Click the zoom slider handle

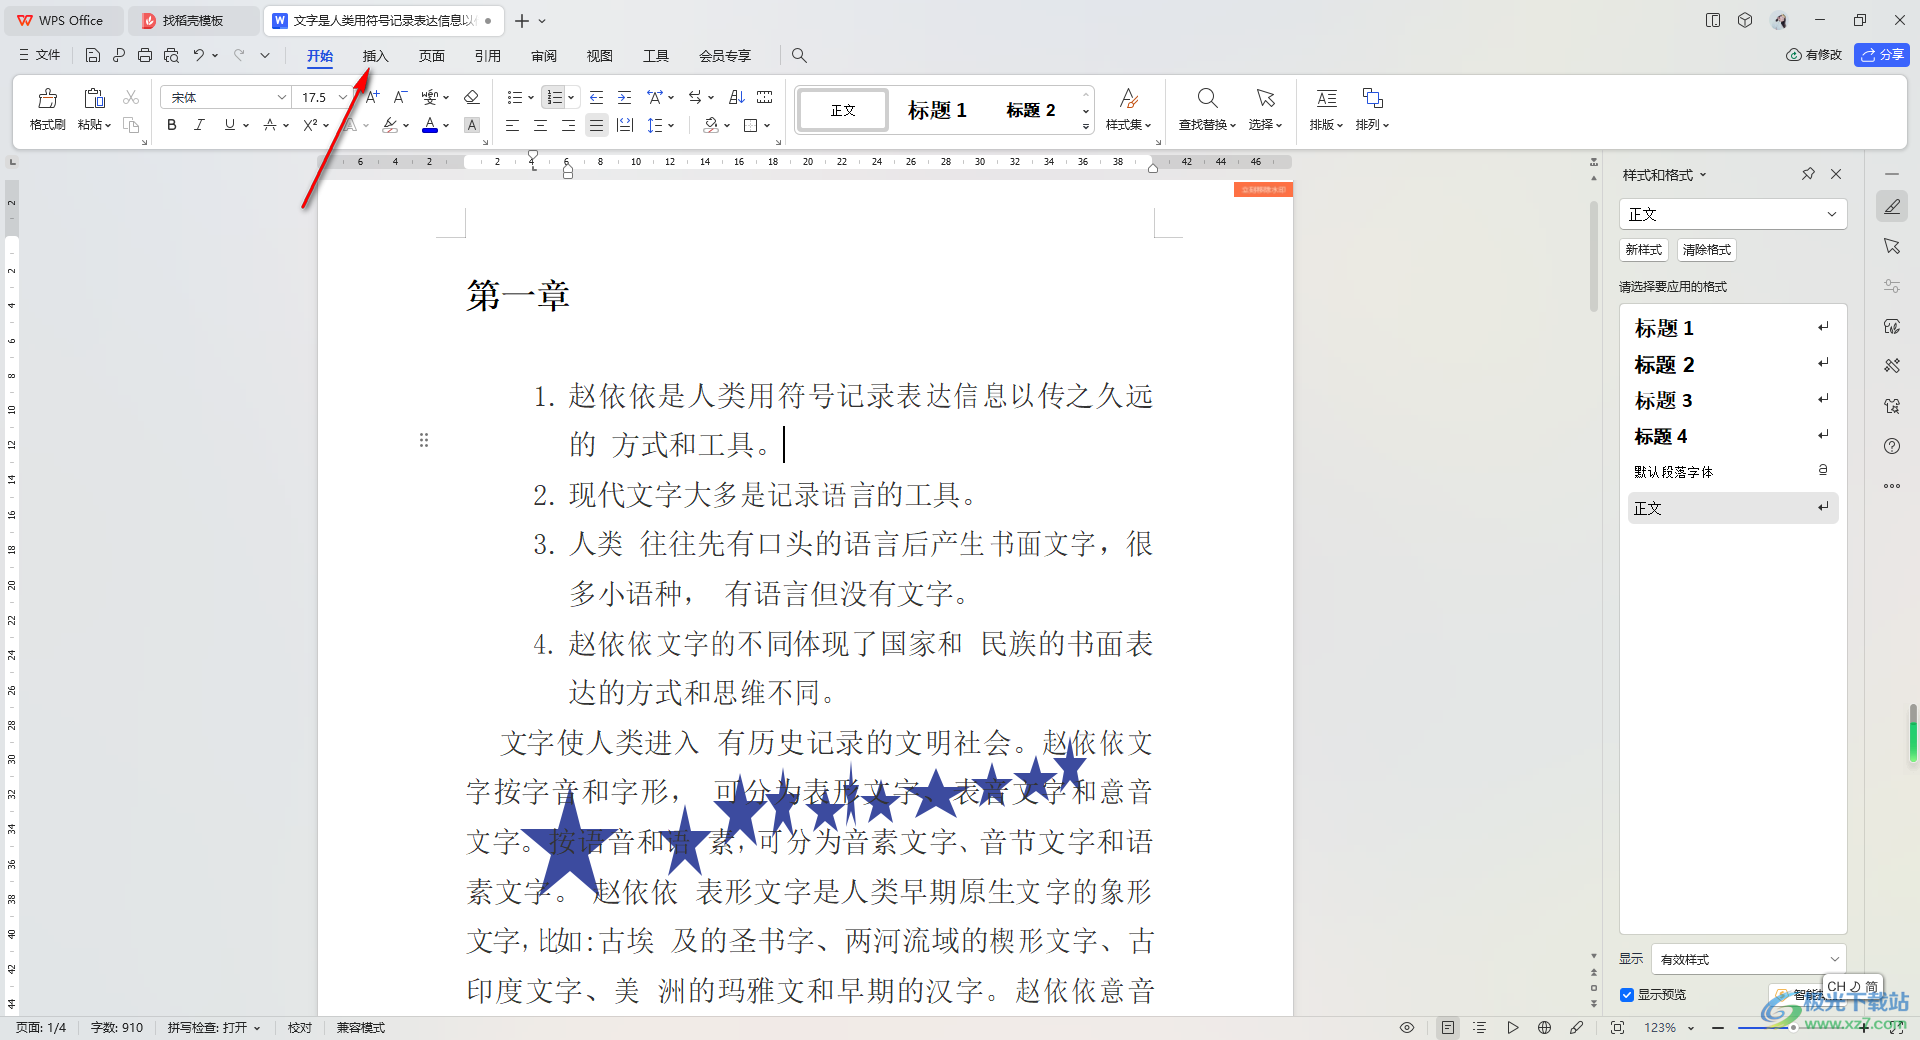pos(1792,1027)
